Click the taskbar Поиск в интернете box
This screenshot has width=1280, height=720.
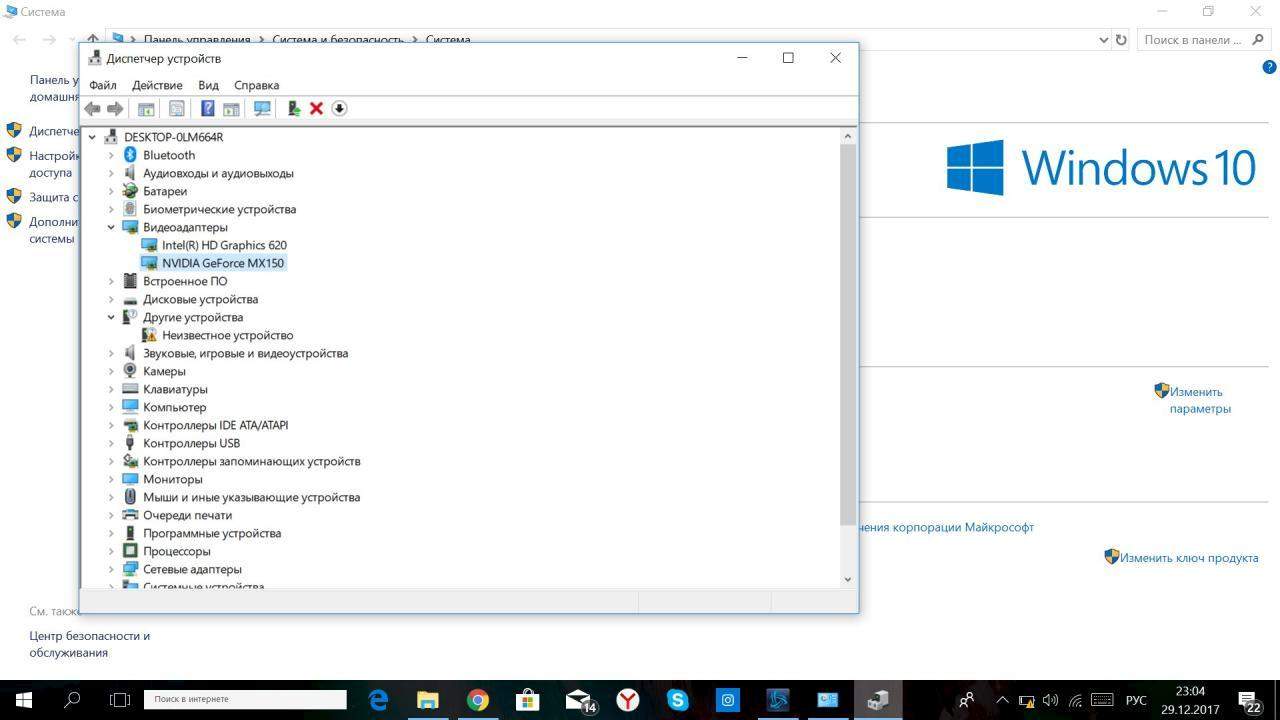(x=245, y=699)
